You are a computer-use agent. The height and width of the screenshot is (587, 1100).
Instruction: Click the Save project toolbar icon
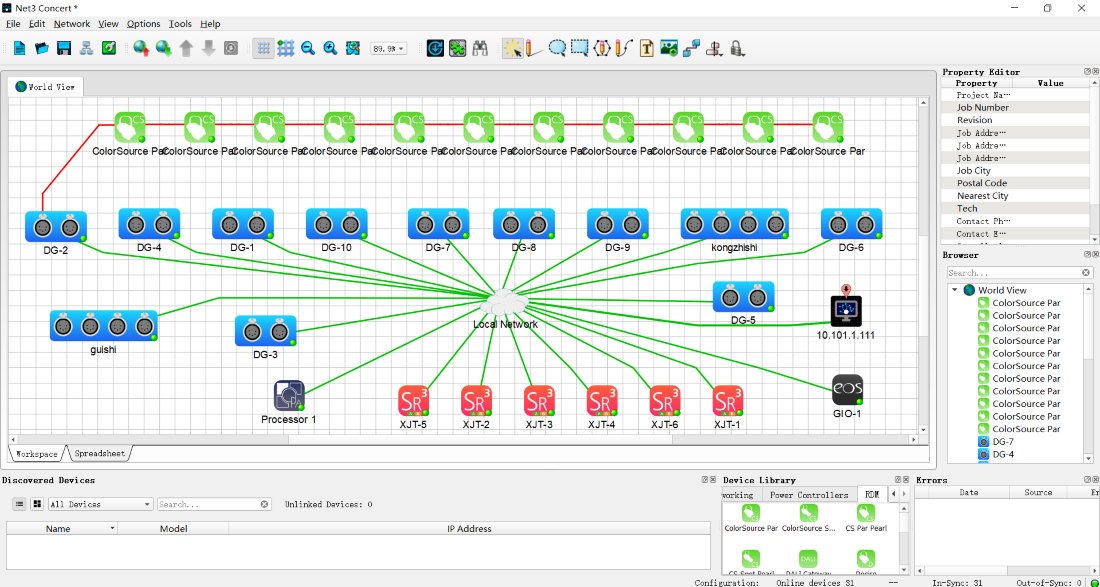point(64,48)
